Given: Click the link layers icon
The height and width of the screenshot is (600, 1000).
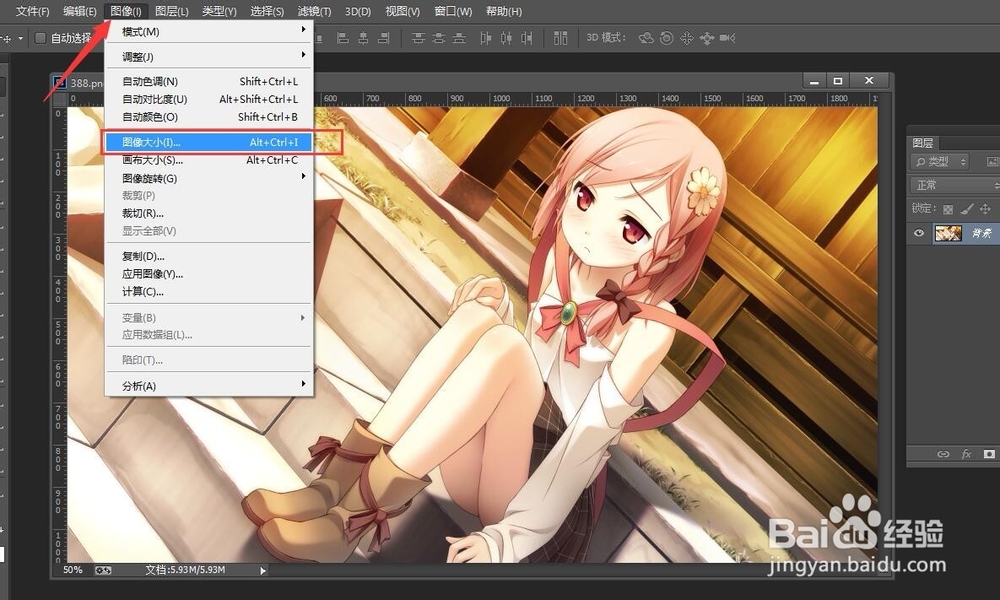Looking at the screenshot, I should point(943,454).
